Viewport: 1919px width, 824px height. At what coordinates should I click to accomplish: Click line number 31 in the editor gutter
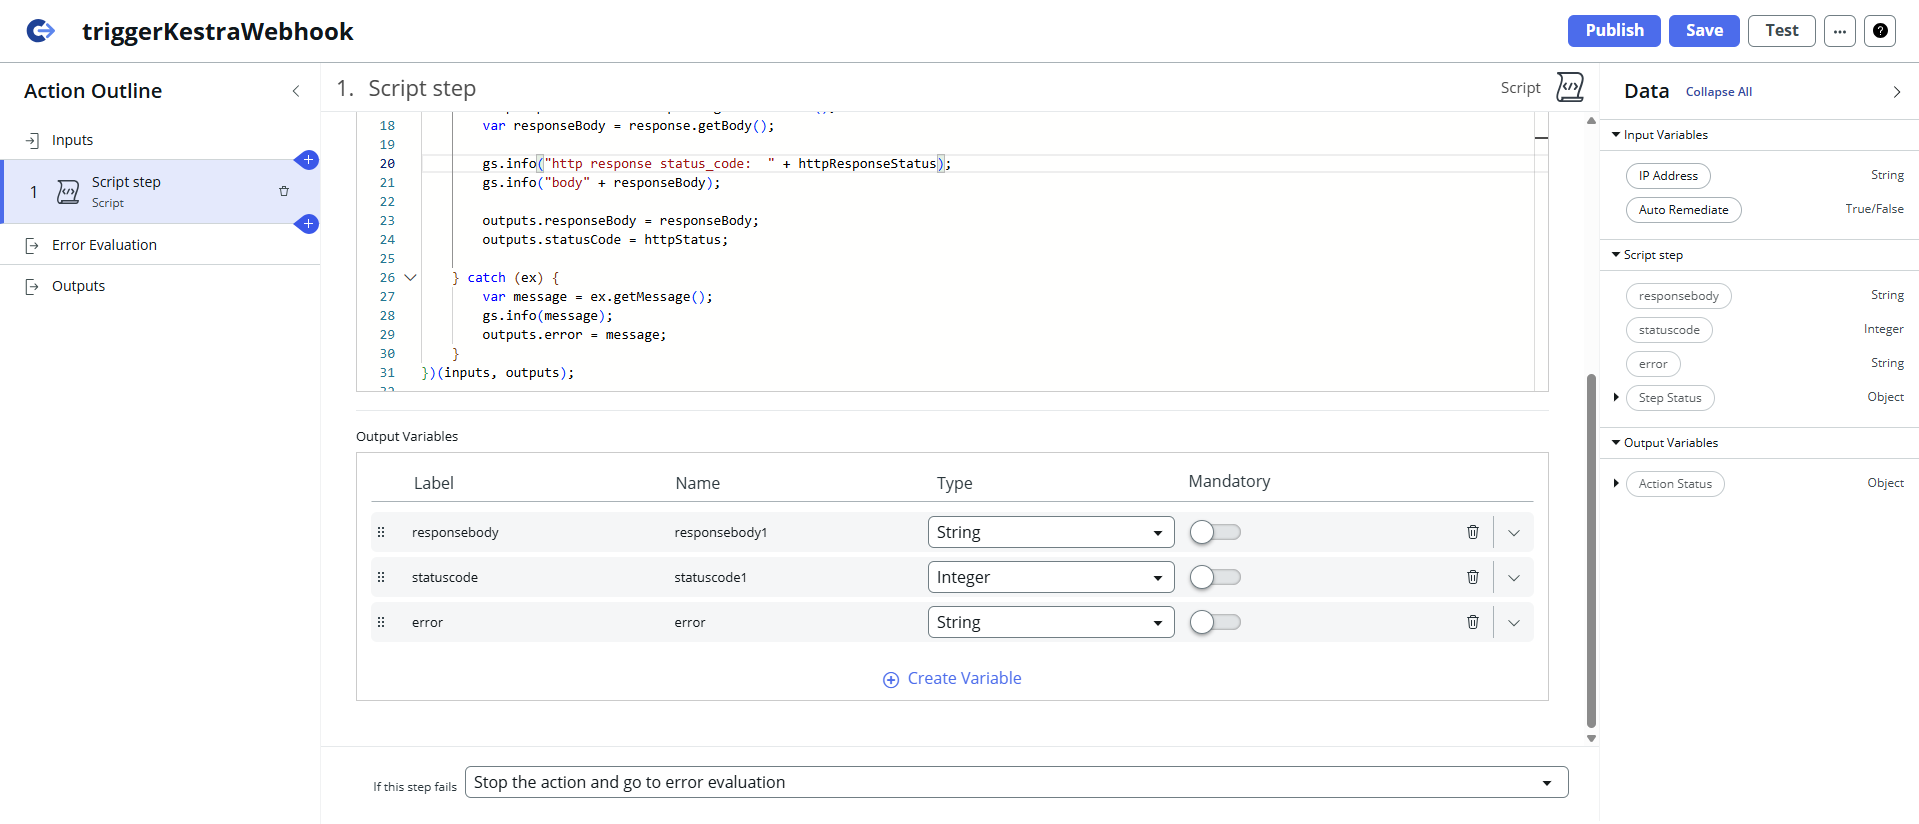click(x=387, y=373)
